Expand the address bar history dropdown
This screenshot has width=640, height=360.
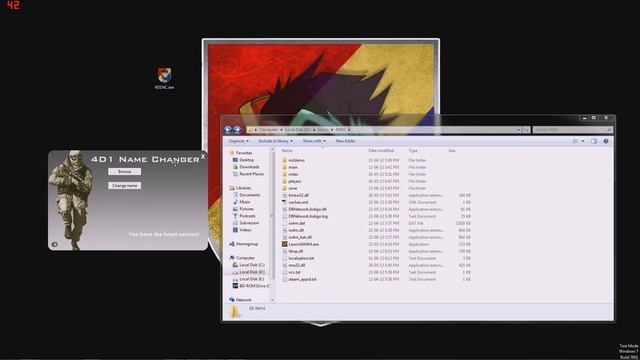pyautogui.click(x=518, y=130)
